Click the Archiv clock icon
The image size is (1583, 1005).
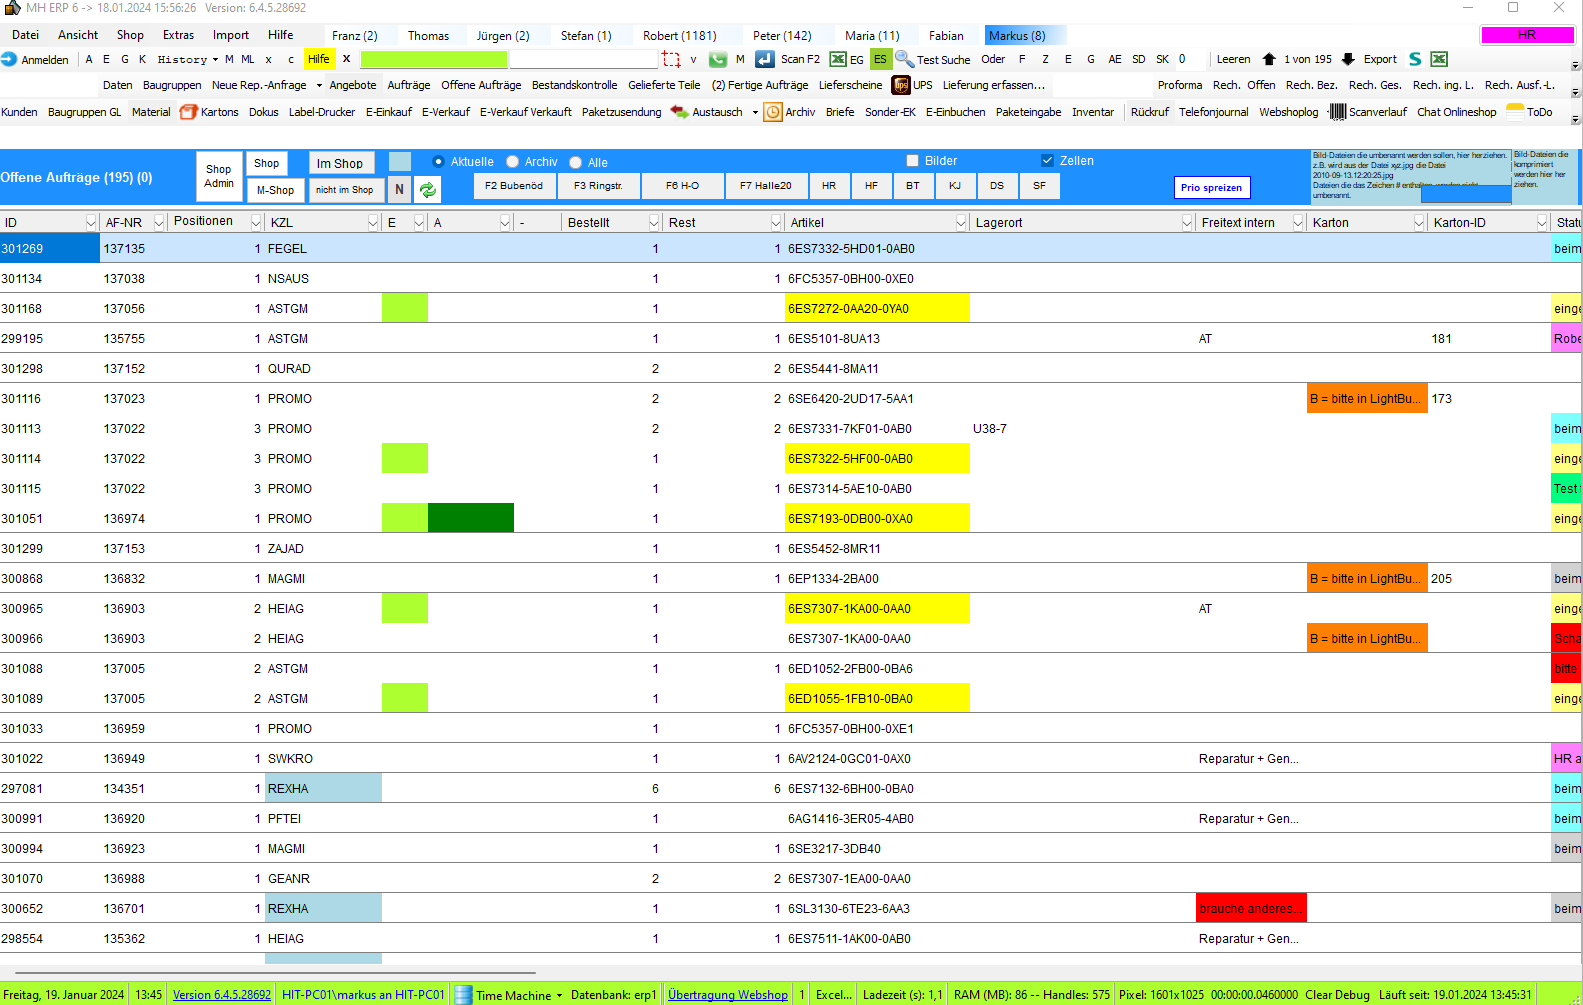(x=773, y=112)
